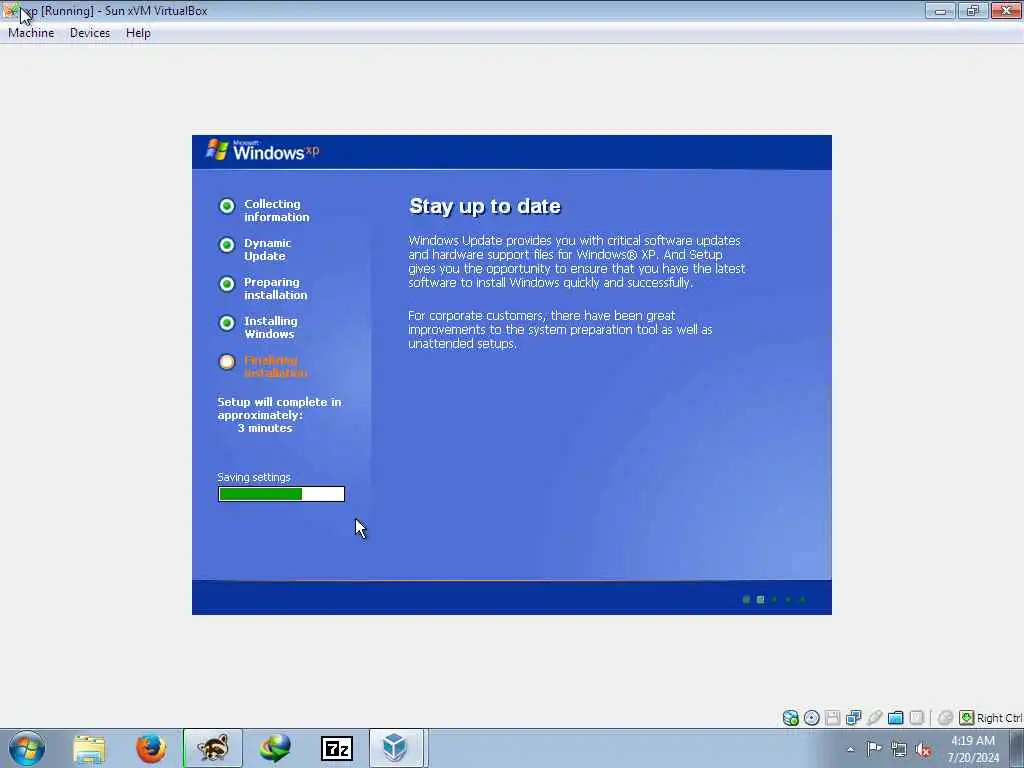
Task: Click the Dynamic Update step bullet
Action: point(227,245)
